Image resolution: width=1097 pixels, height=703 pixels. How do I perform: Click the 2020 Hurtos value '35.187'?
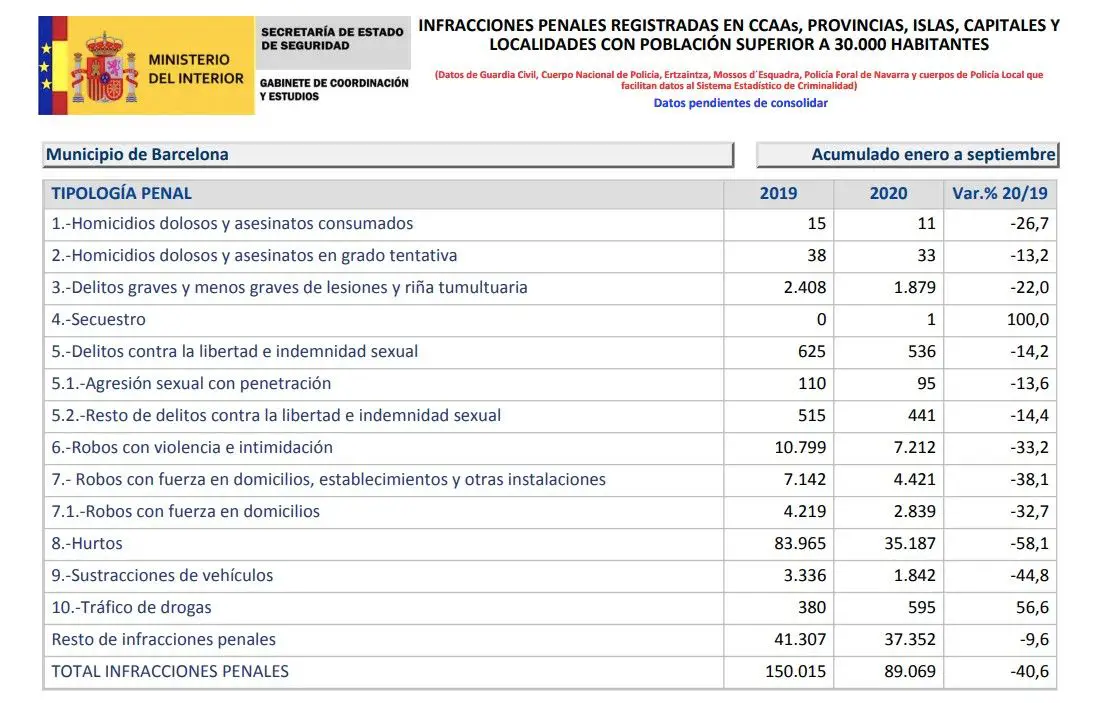point(889,544)
